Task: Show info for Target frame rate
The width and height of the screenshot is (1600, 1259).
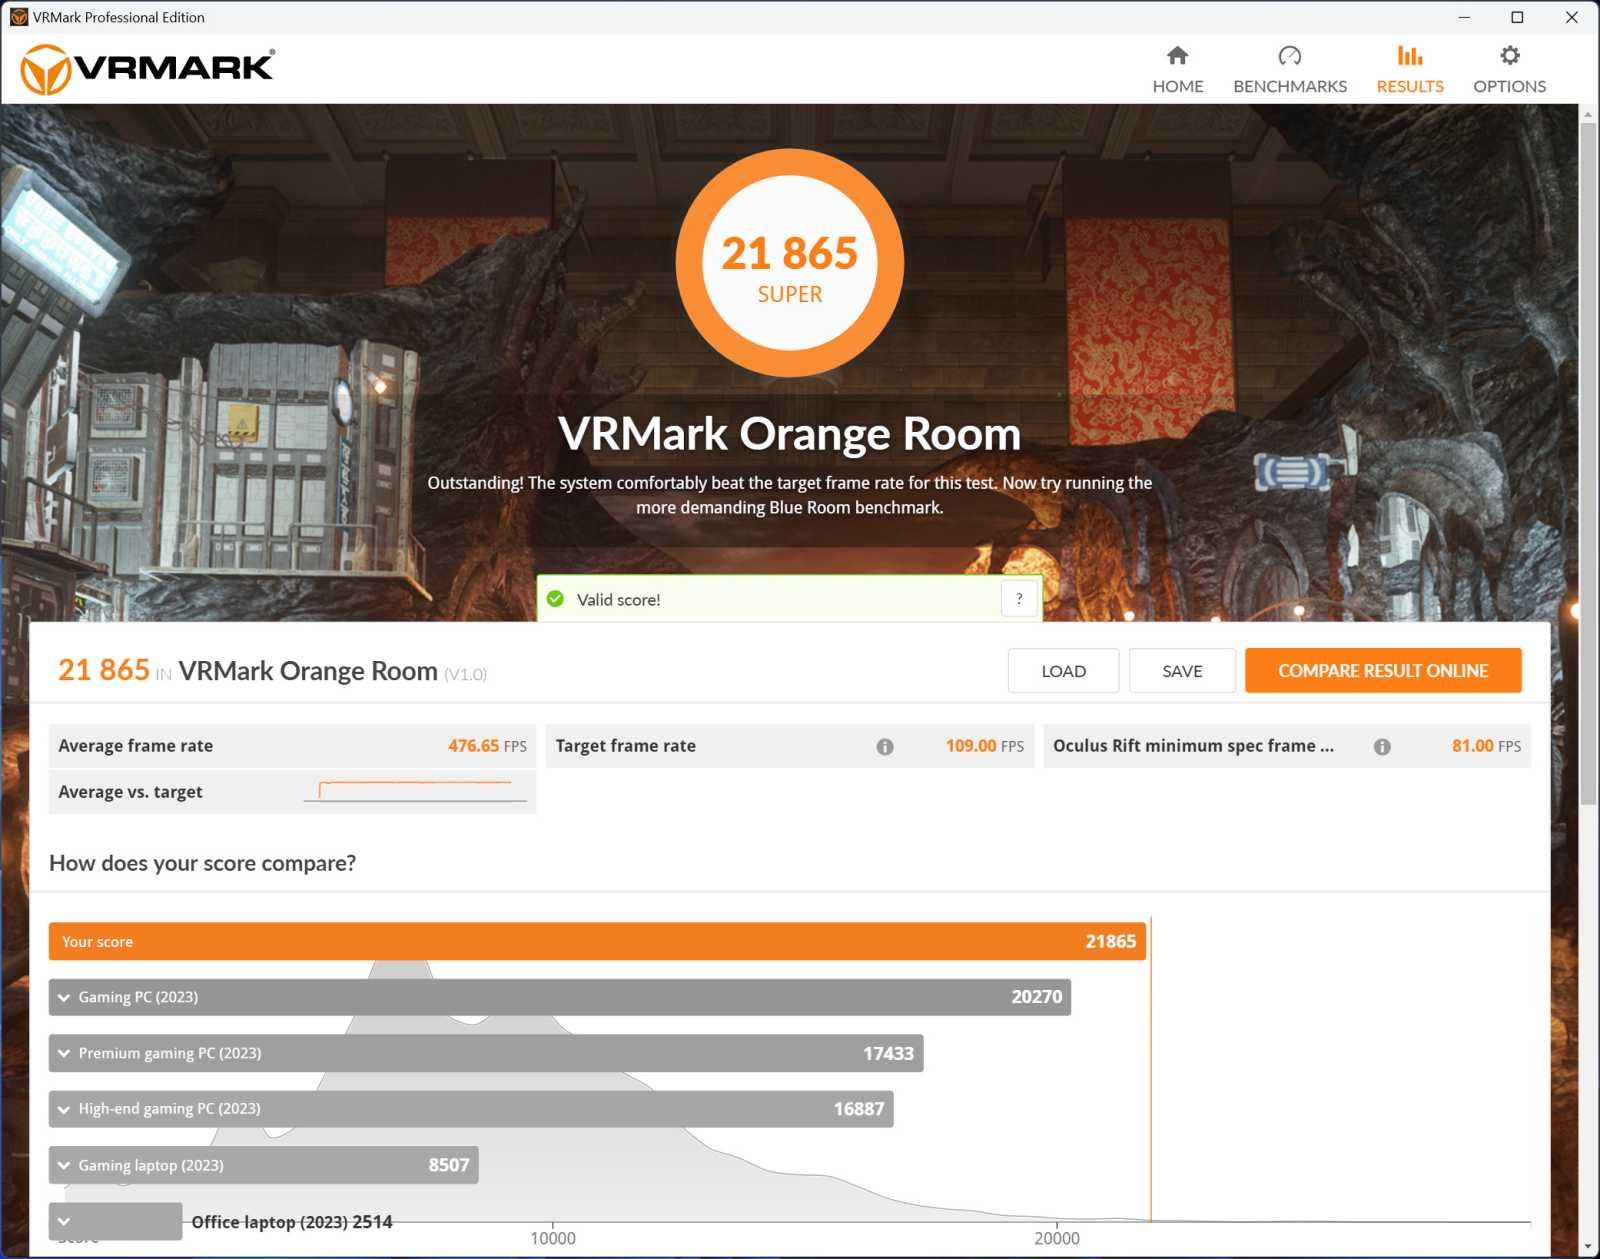Action: click(x=885, y=747)
